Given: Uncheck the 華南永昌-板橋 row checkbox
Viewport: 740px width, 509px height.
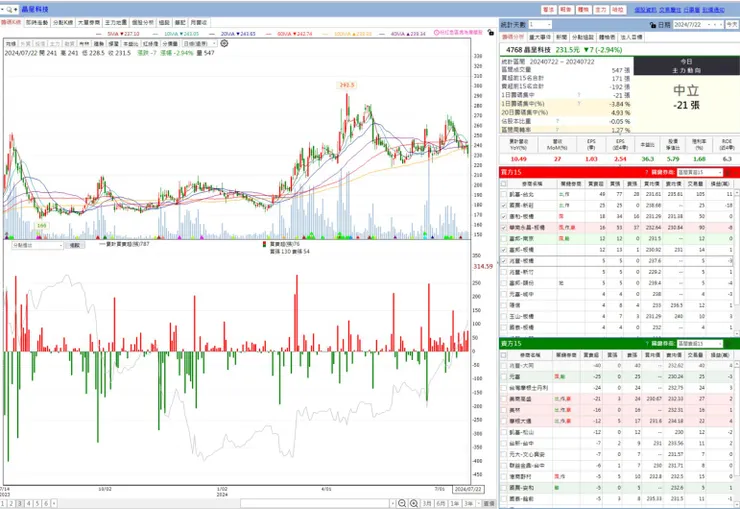Looking at the screenshot, I should pos(504,227).
